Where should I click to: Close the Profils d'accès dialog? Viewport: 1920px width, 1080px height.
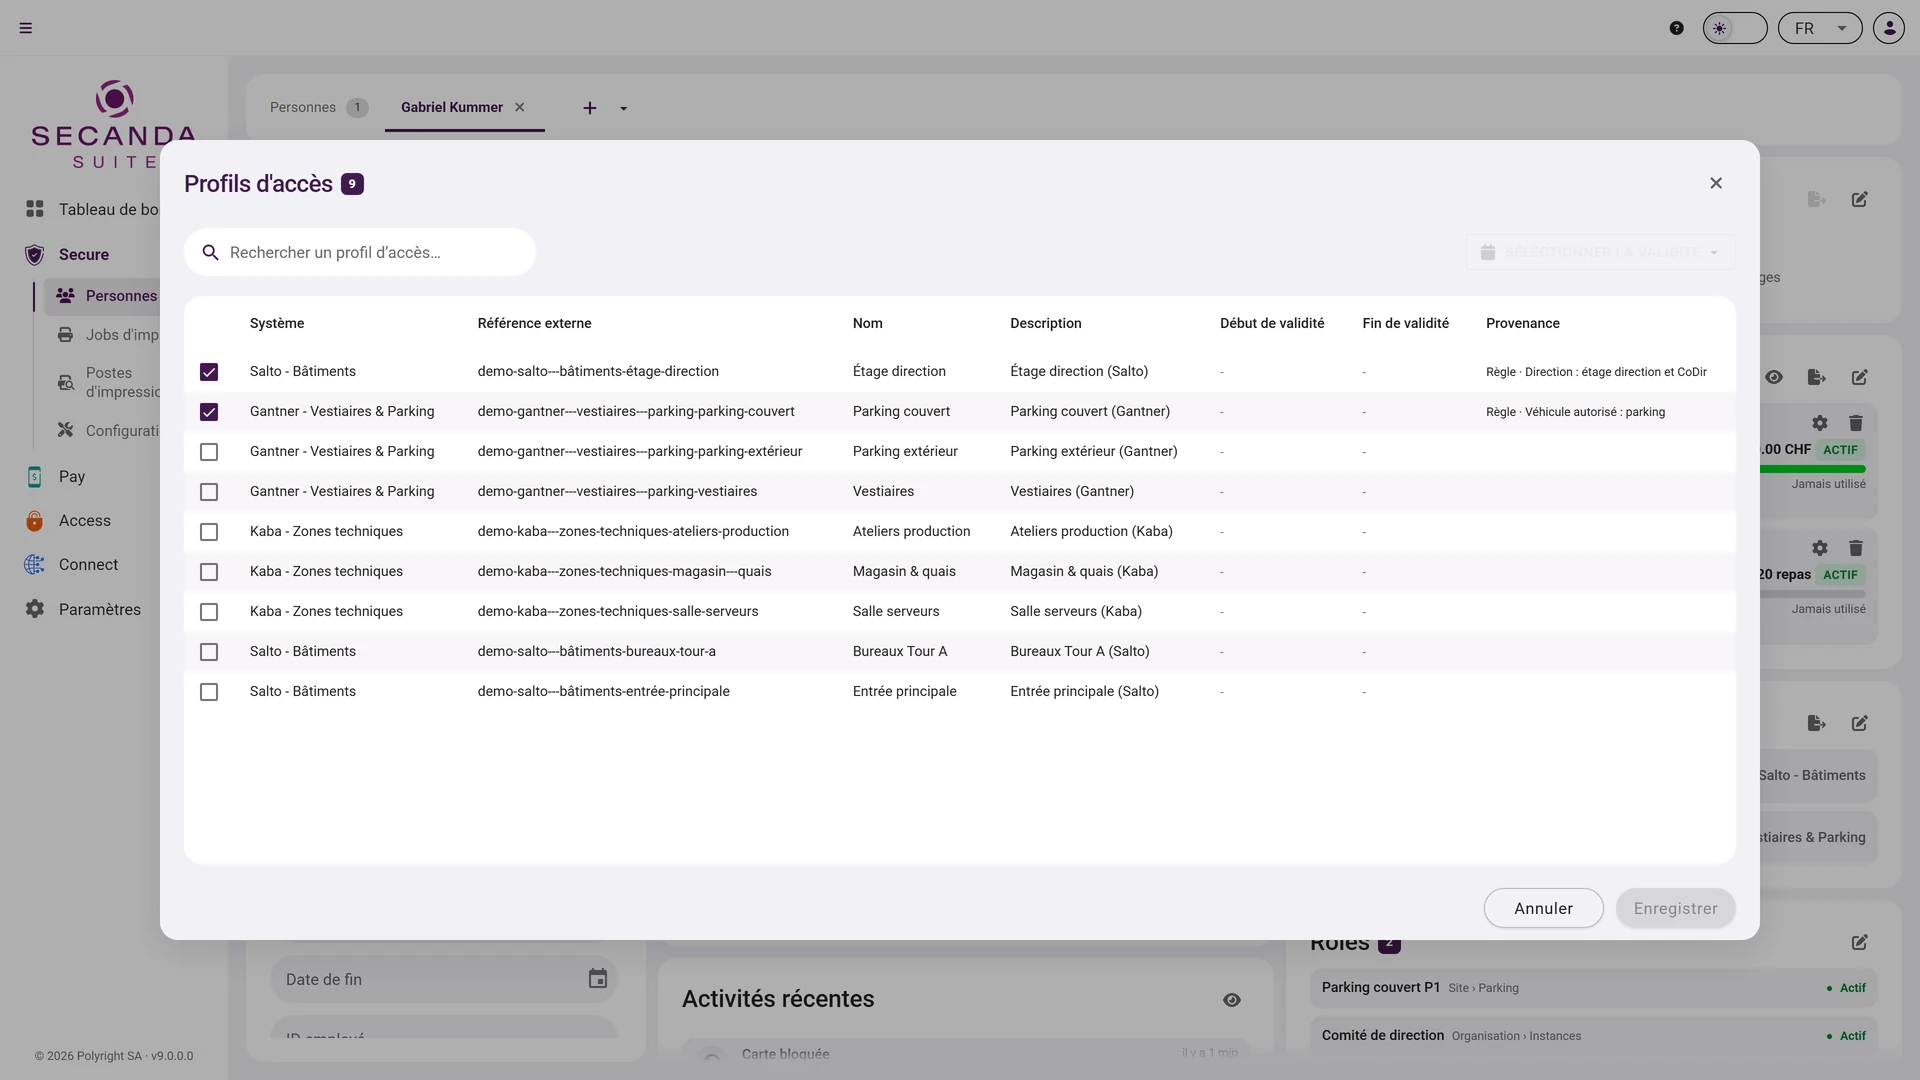coord(1716,183)
